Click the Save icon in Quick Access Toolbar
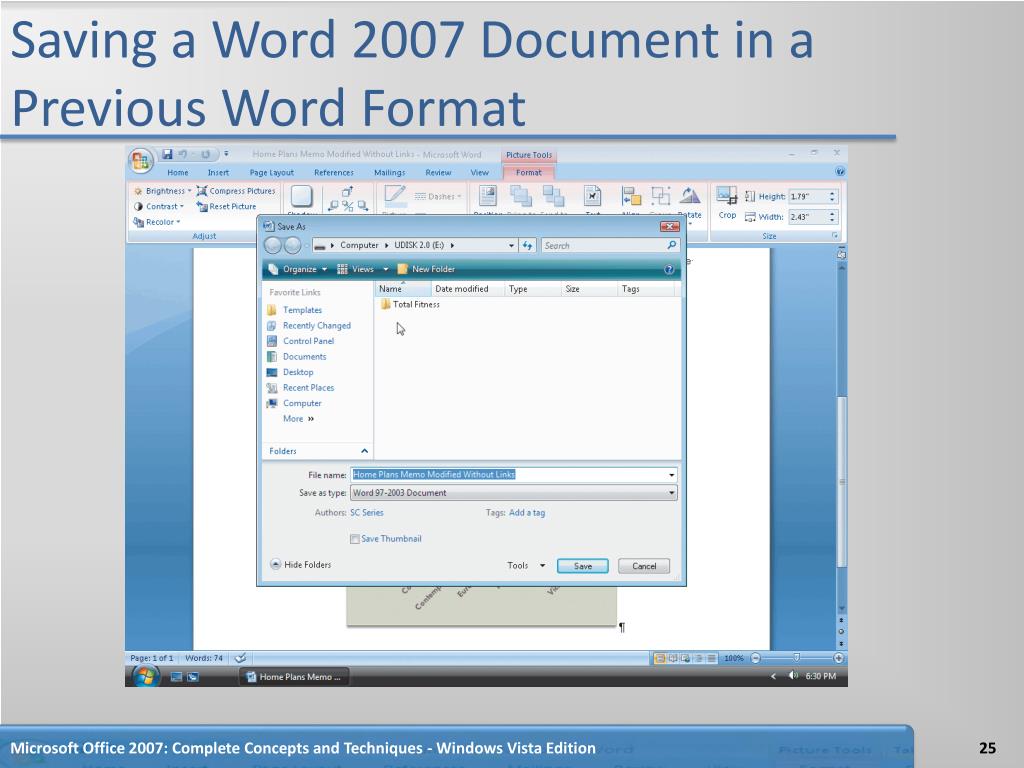Image resolution: width=1024 pixels, height=768 pixels. (167, 154)
